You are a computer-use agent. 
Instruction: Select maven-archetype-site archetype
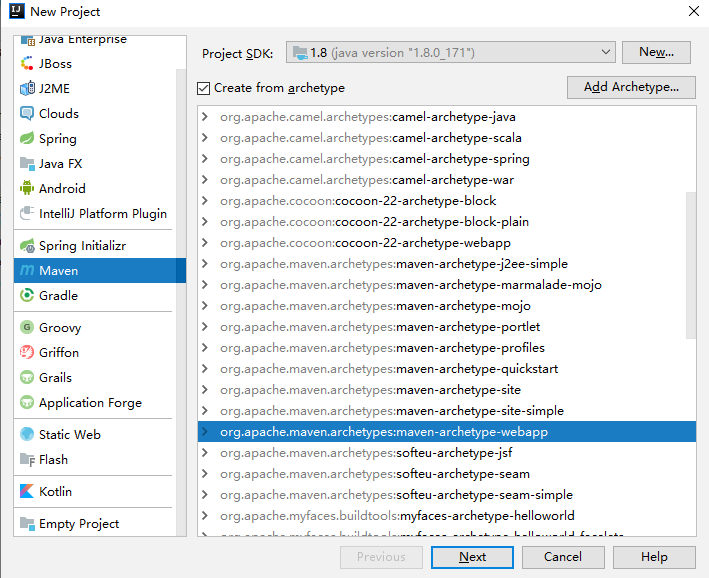[447, 389]
